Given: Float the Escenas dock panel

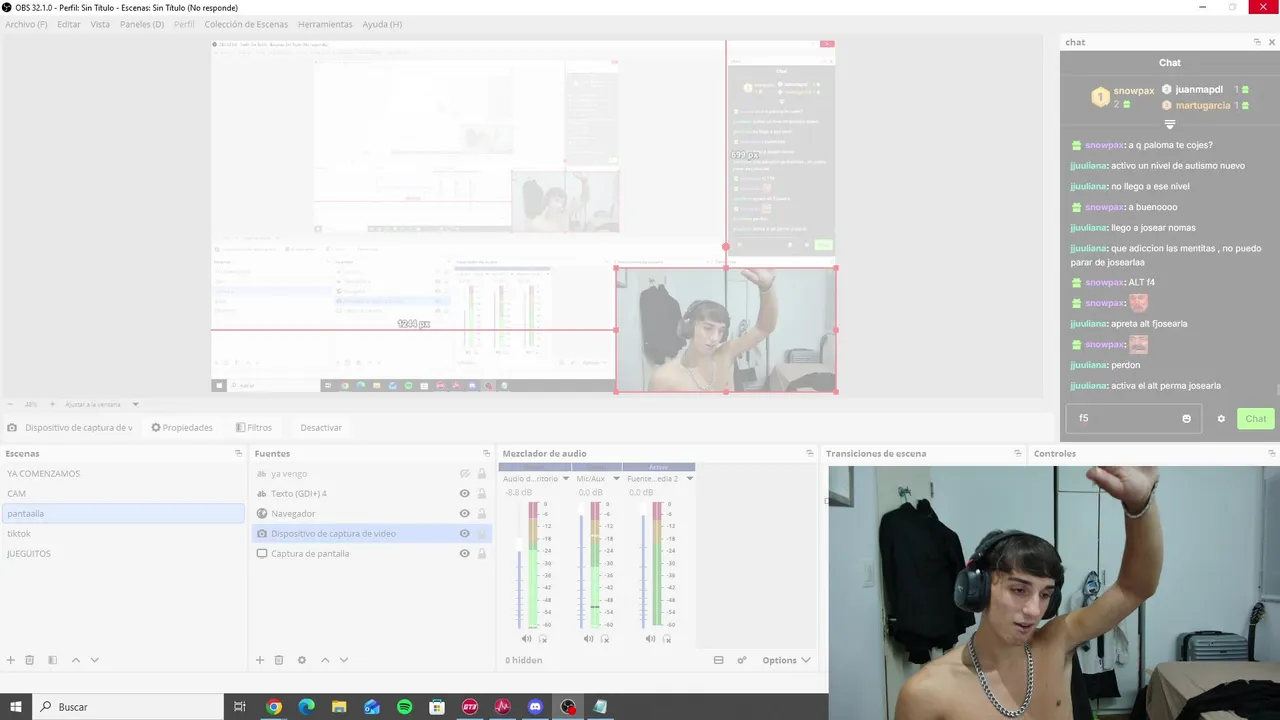Looking at the screenshot, I should (x=238, y=453).
